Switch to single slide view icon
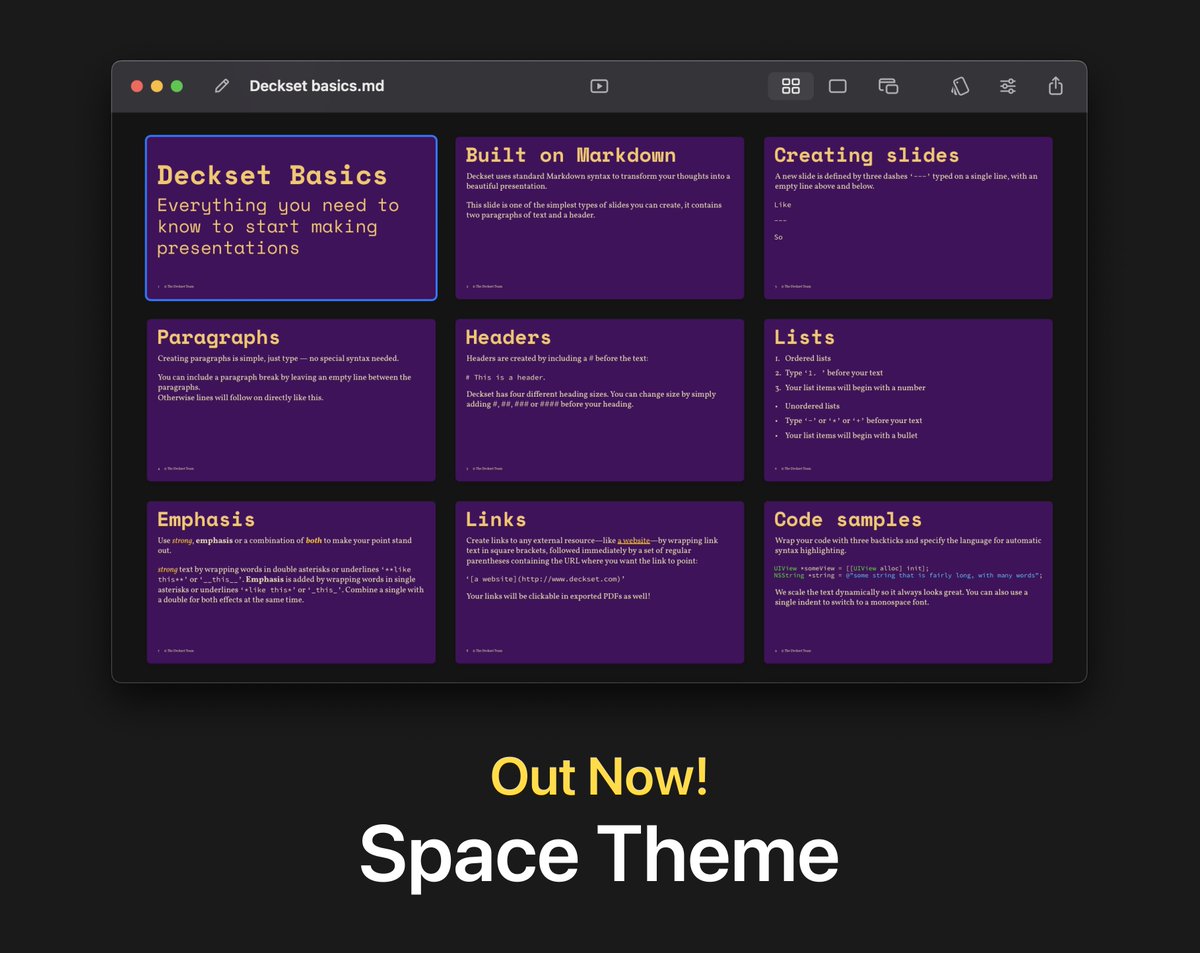The height and width of the screenshot is (953, 1200). [x=837, y=86]
